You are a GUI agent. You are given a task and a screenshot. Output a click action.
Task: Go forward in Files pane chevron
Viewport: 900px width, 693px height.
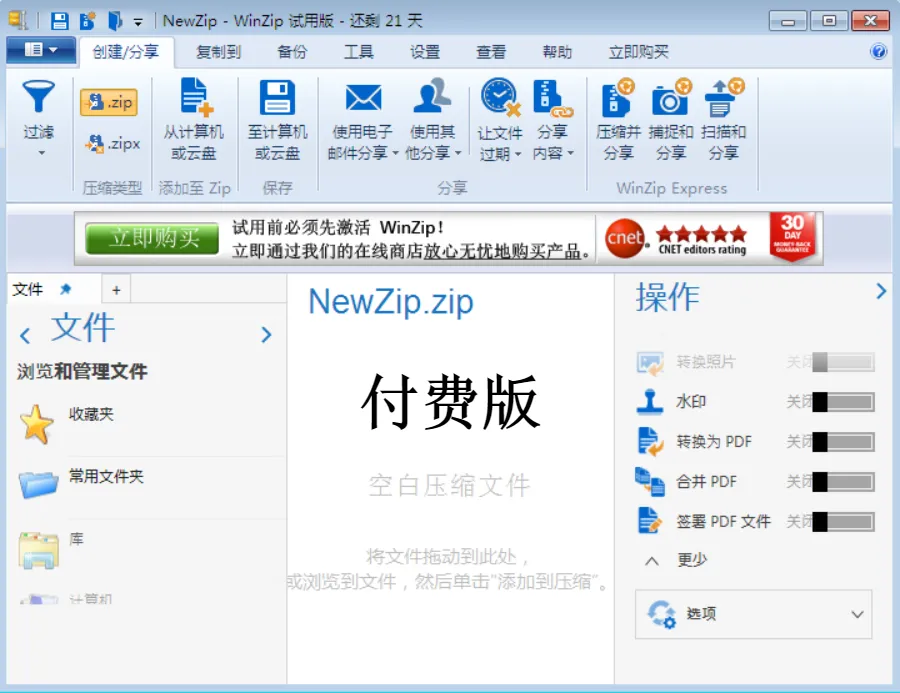pos(266,334)
